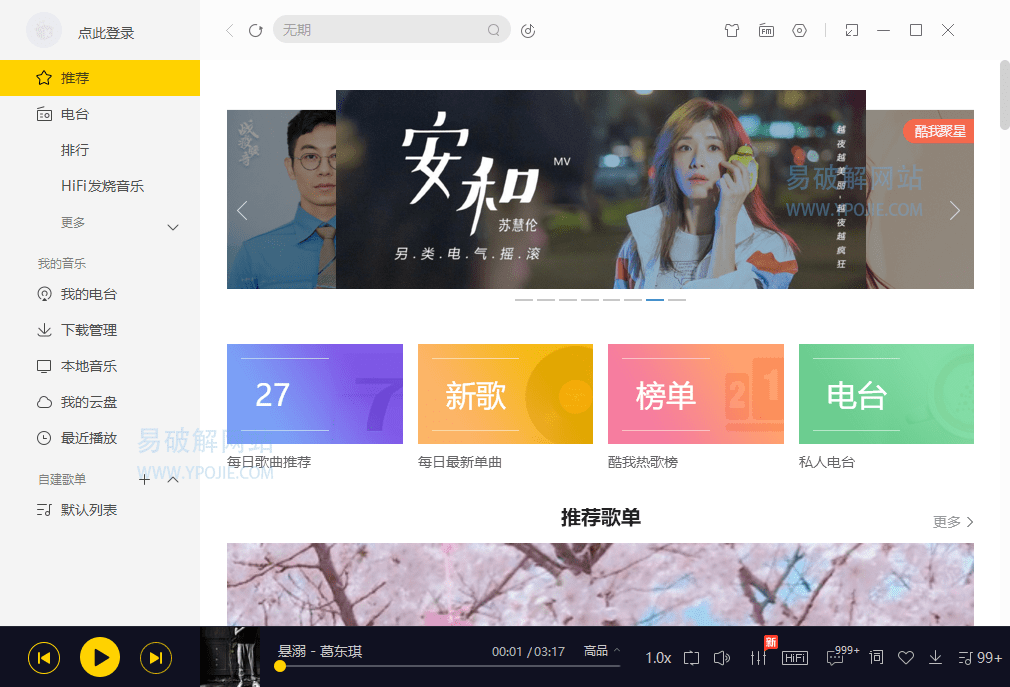Image resolution: width=1010 pixels, height=687 pixels.
Task: Toggle the HiFi sound quality mode
Action: coord(795,657)
